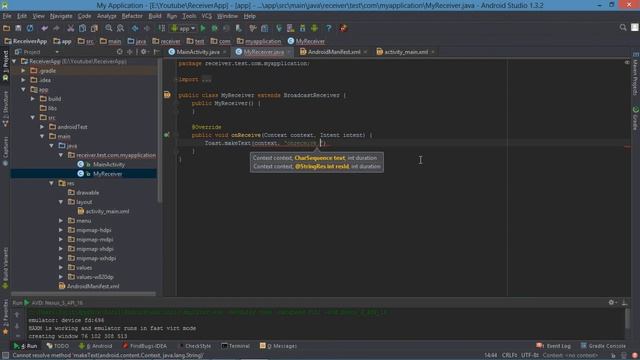The height and width of the screenshot is (360, 640).
Task: Open the Build menu
Action: 155,16
